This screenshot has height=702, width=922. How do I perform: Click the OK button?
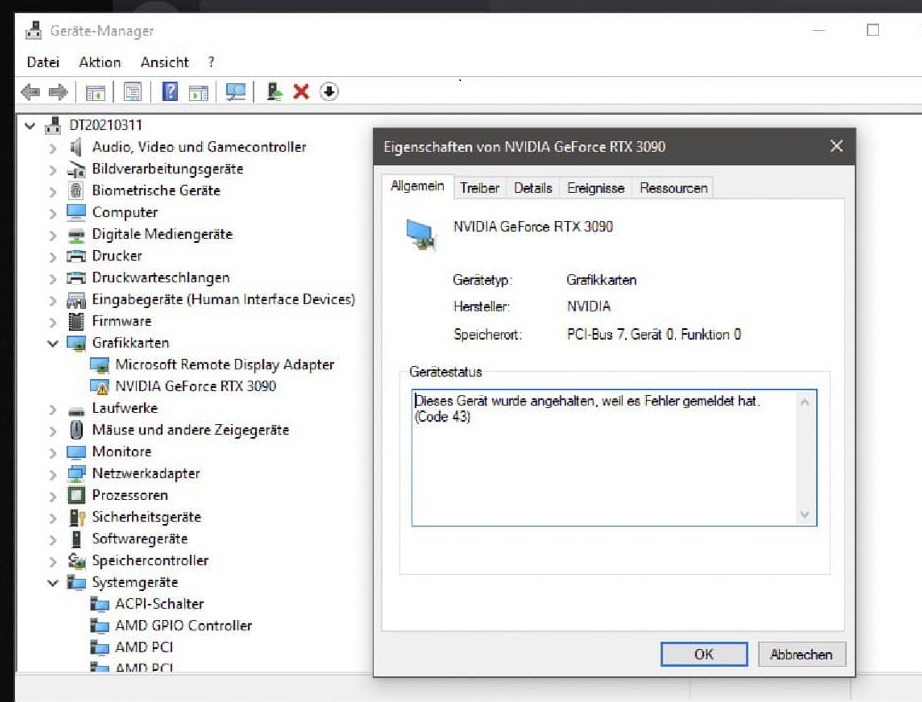[704, 654]
